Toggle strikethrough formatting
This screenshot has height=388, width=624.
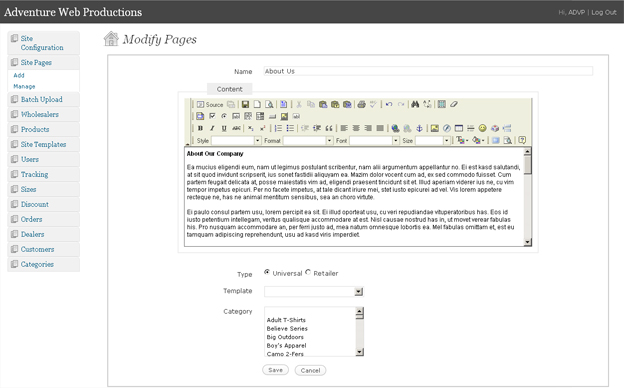pyautogui.click(x=236, y=128)
